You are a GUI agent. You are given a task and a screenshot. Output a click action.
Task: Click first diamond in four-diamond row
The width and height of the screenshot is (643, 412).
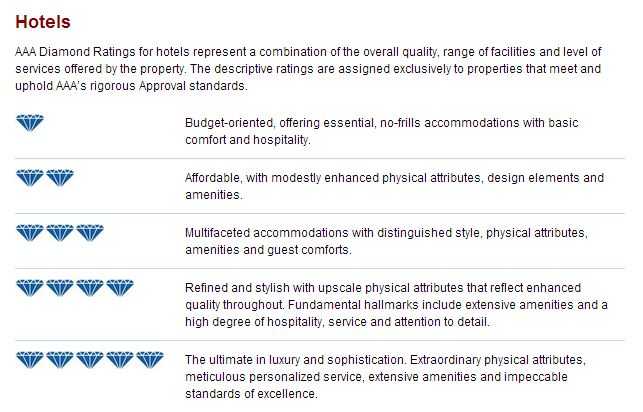[x=30, y=287]
